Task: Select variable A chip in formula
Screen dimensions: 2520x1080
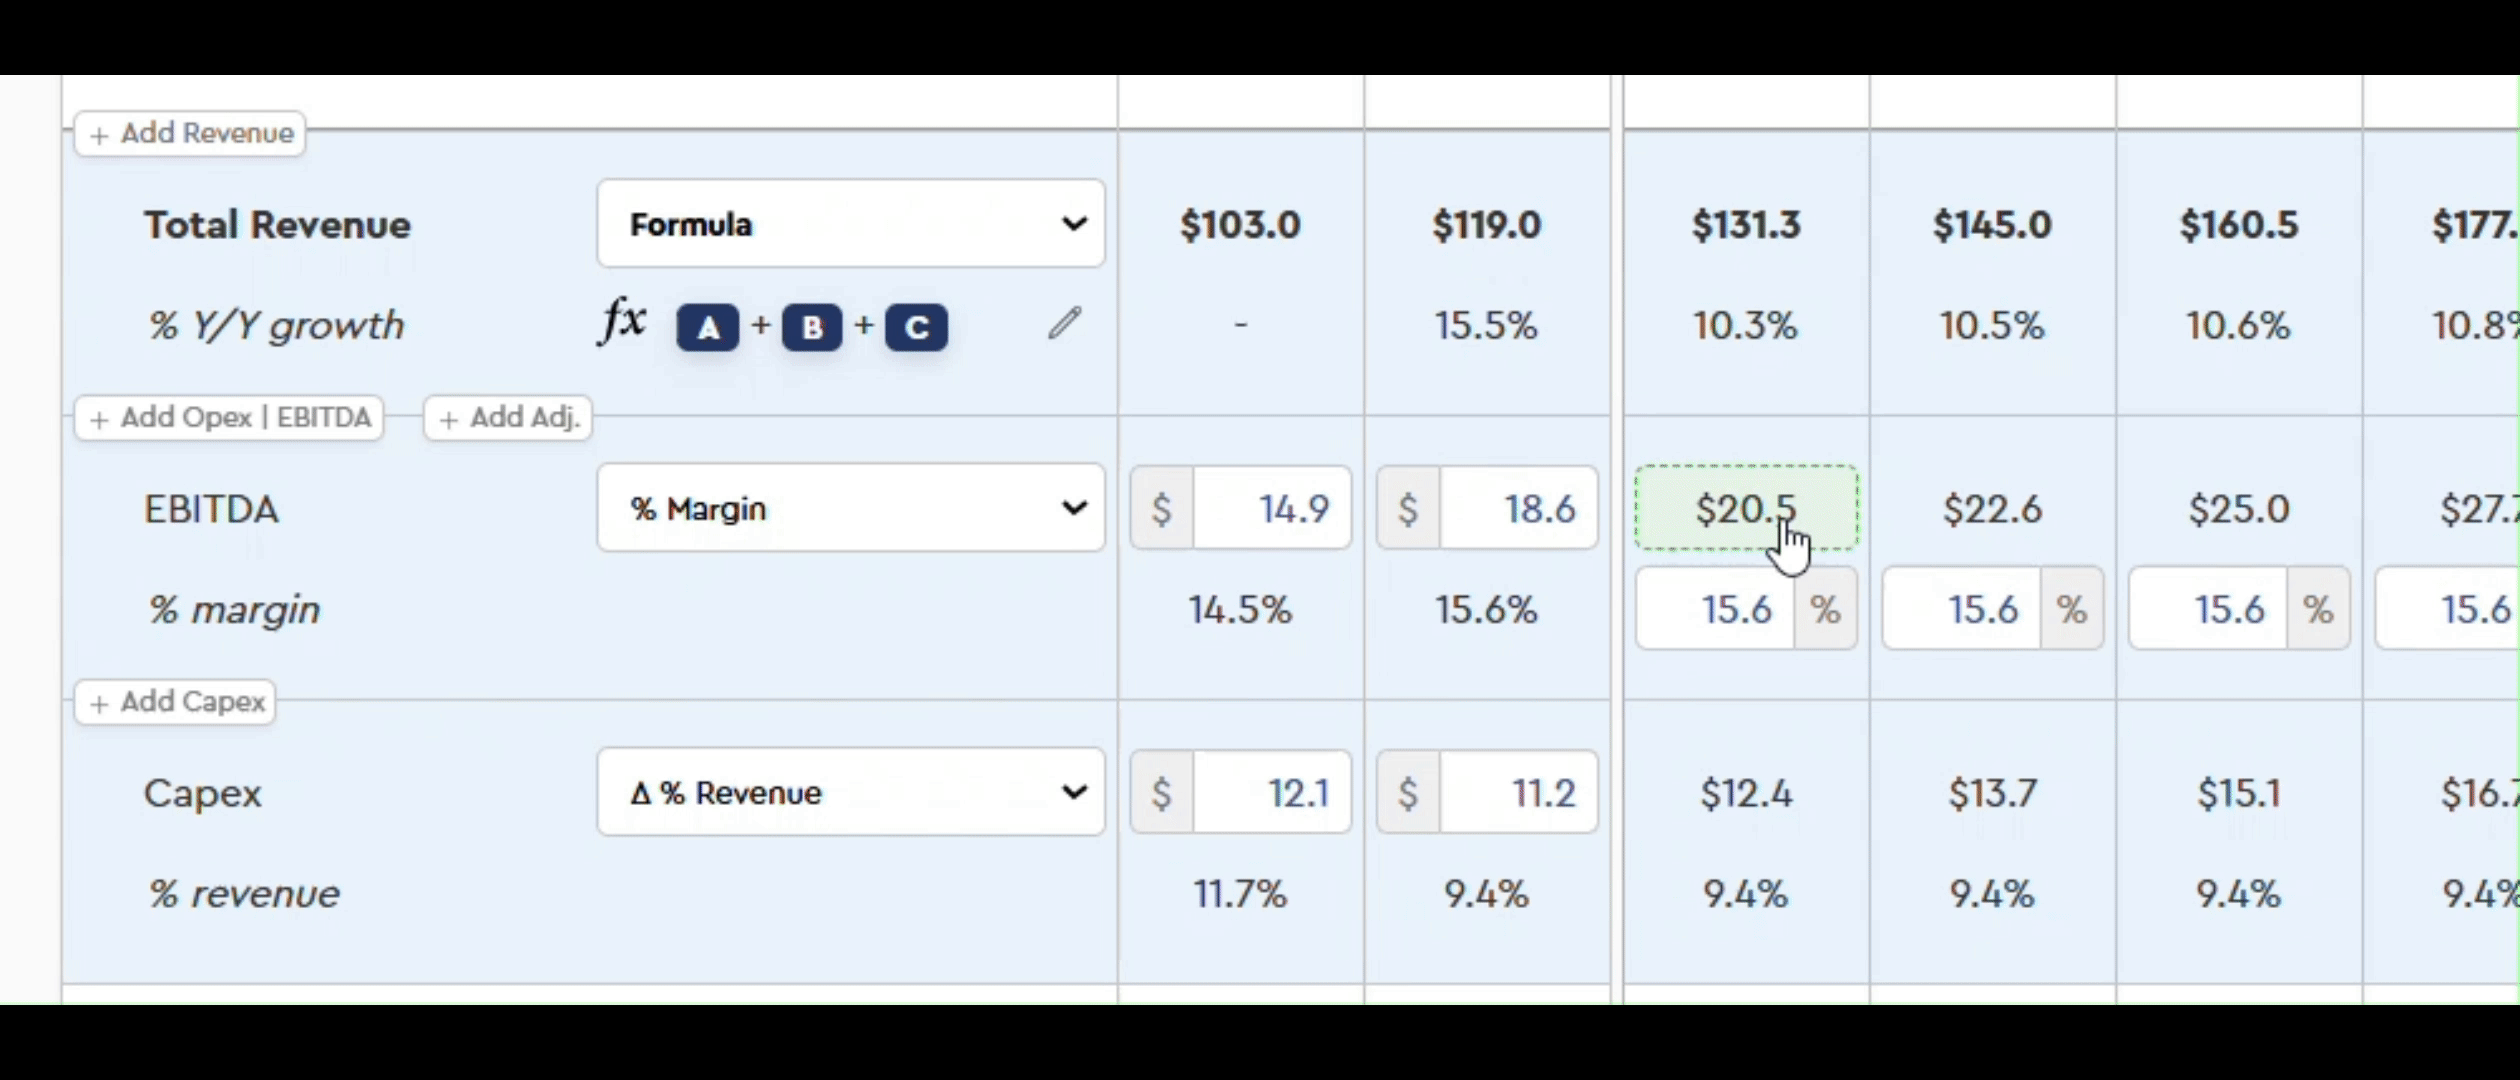Action: (708, 327)
